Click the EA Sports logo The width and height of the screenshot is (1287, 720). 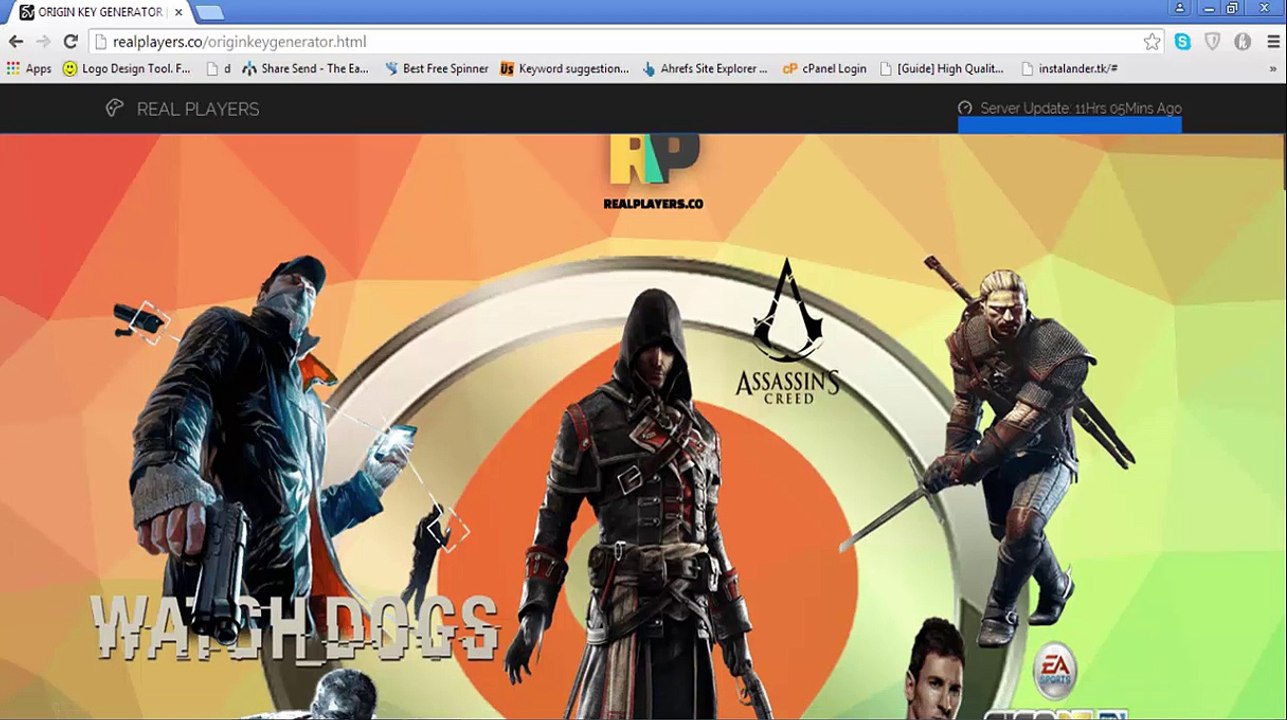(1054, 669)
